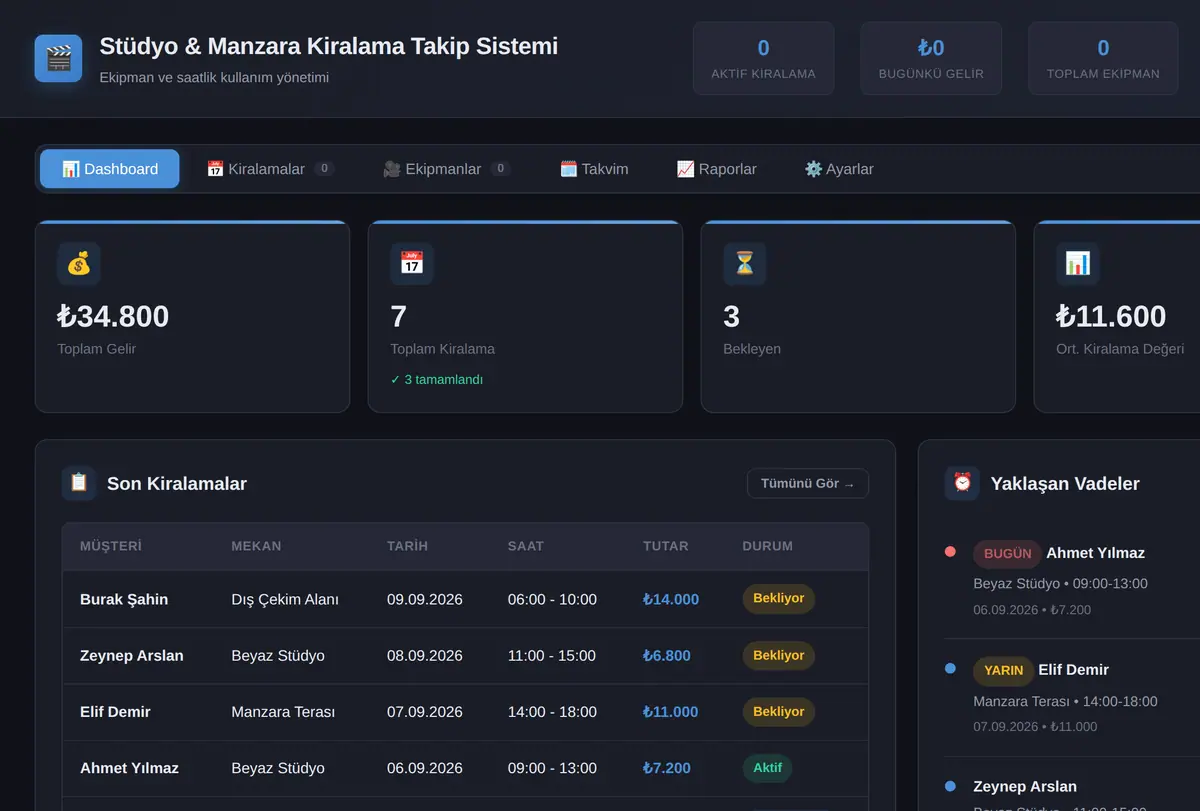Click the SAAT column header

pos(526,546)
